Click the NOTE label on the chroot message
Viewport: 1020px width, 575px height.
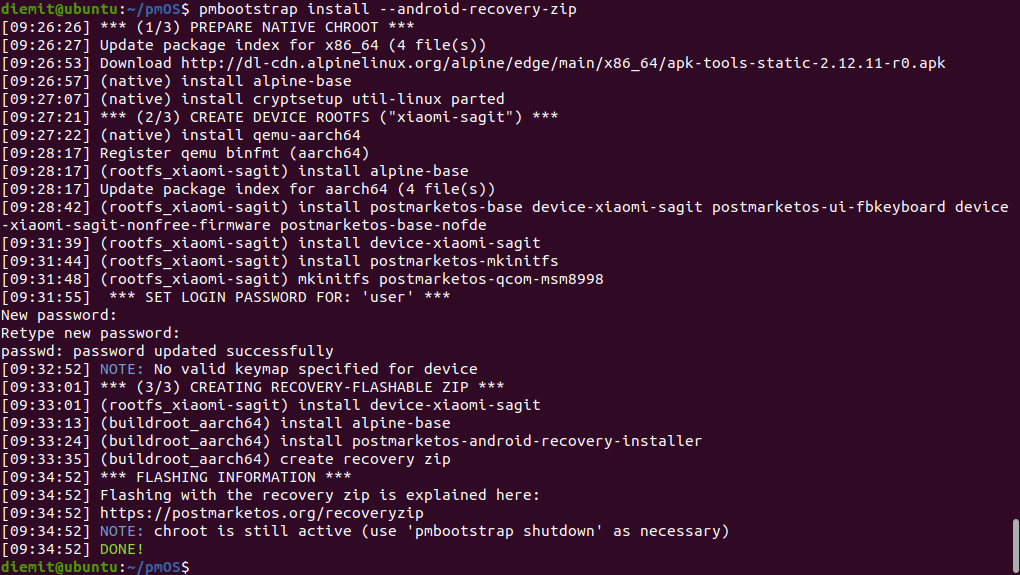coord(122,531)
